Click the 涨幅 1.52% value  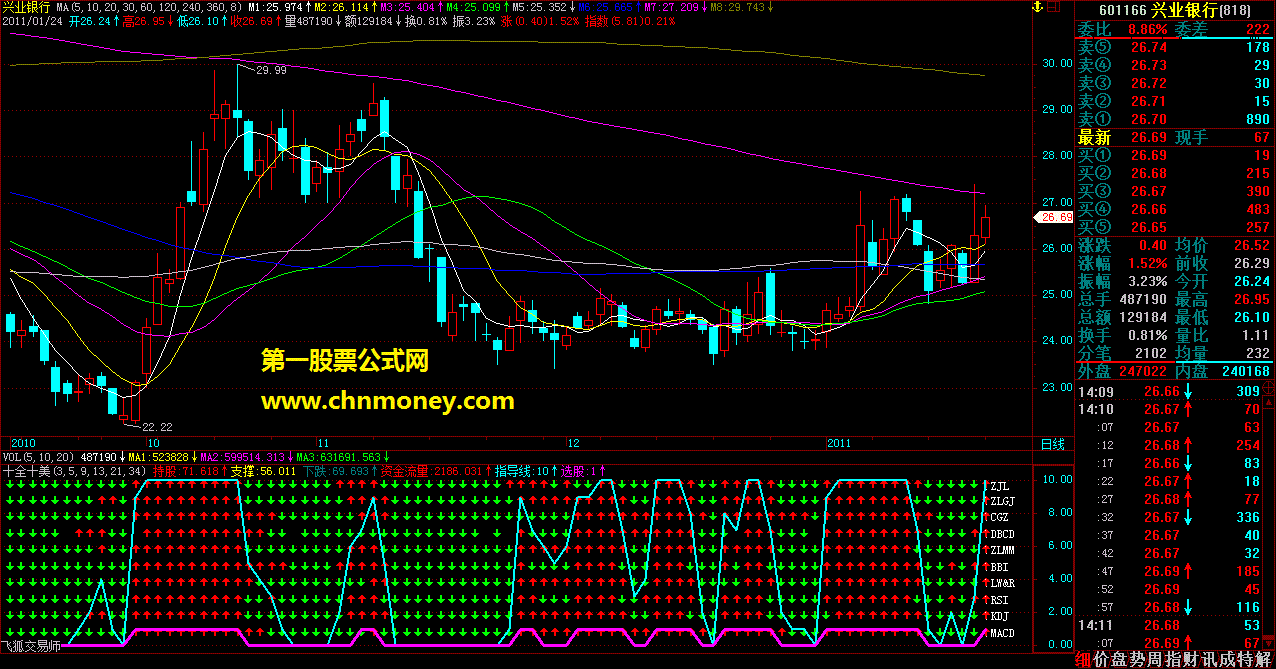pos(1148,263)
